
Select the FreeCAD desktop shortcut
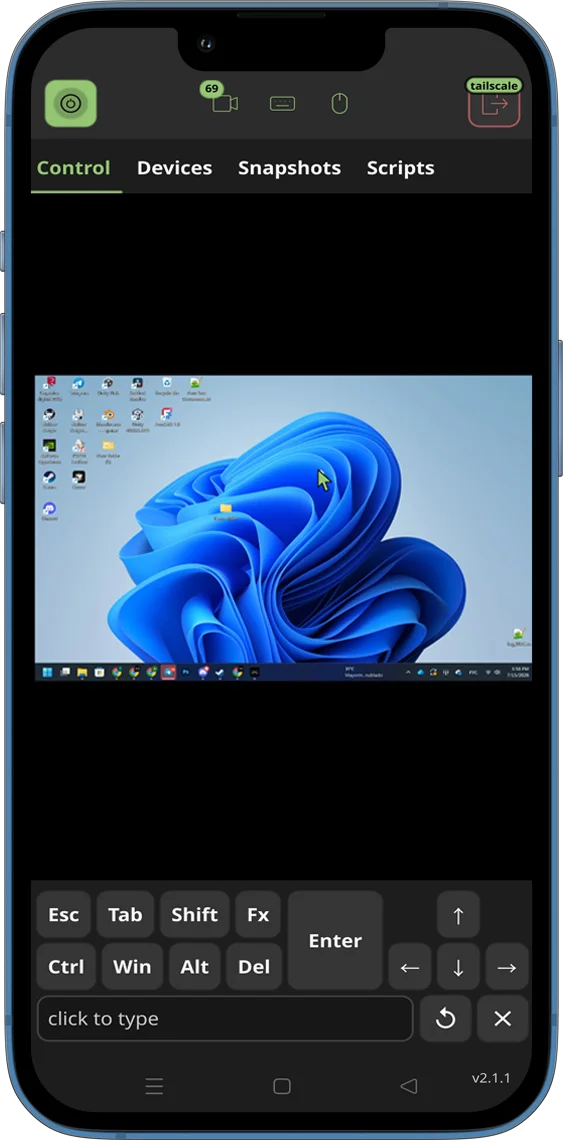coord(167,417)
